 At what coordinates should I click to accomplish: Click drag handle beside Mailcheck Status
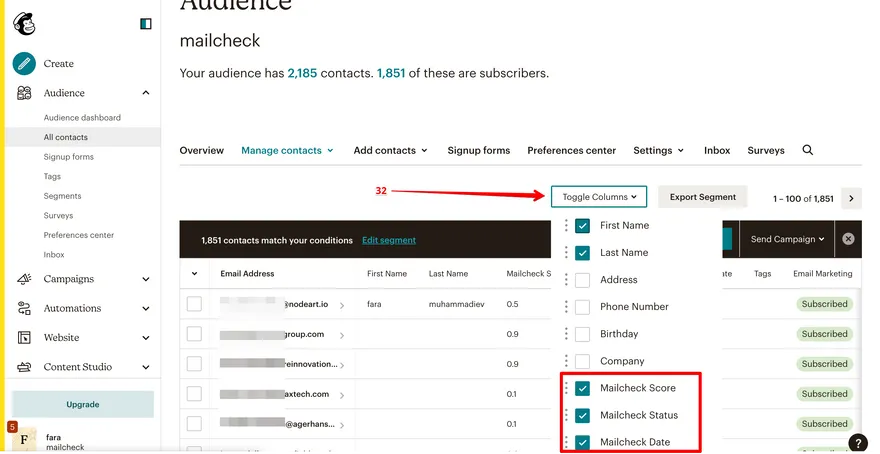[x=566, y=415]
